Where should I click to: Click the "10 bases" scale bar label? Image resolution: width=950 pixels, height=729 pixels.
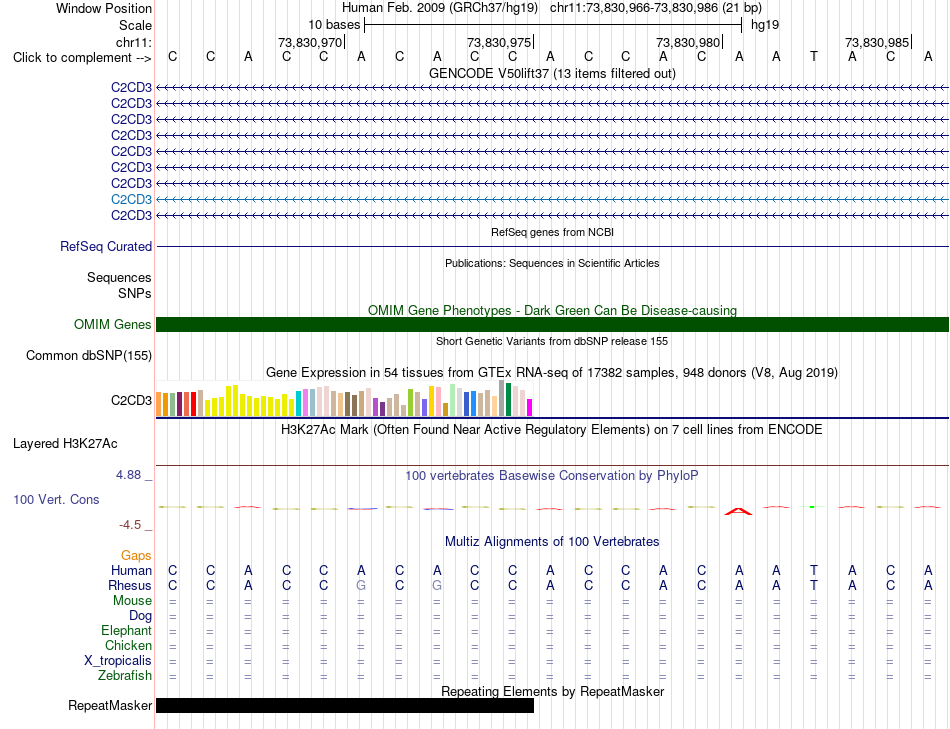(334, 25)
